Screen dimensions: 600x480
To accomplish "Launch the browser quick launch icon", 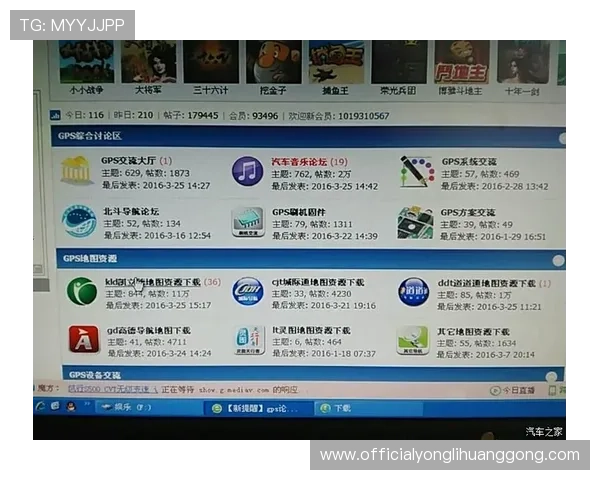I will tap(40, 407).
